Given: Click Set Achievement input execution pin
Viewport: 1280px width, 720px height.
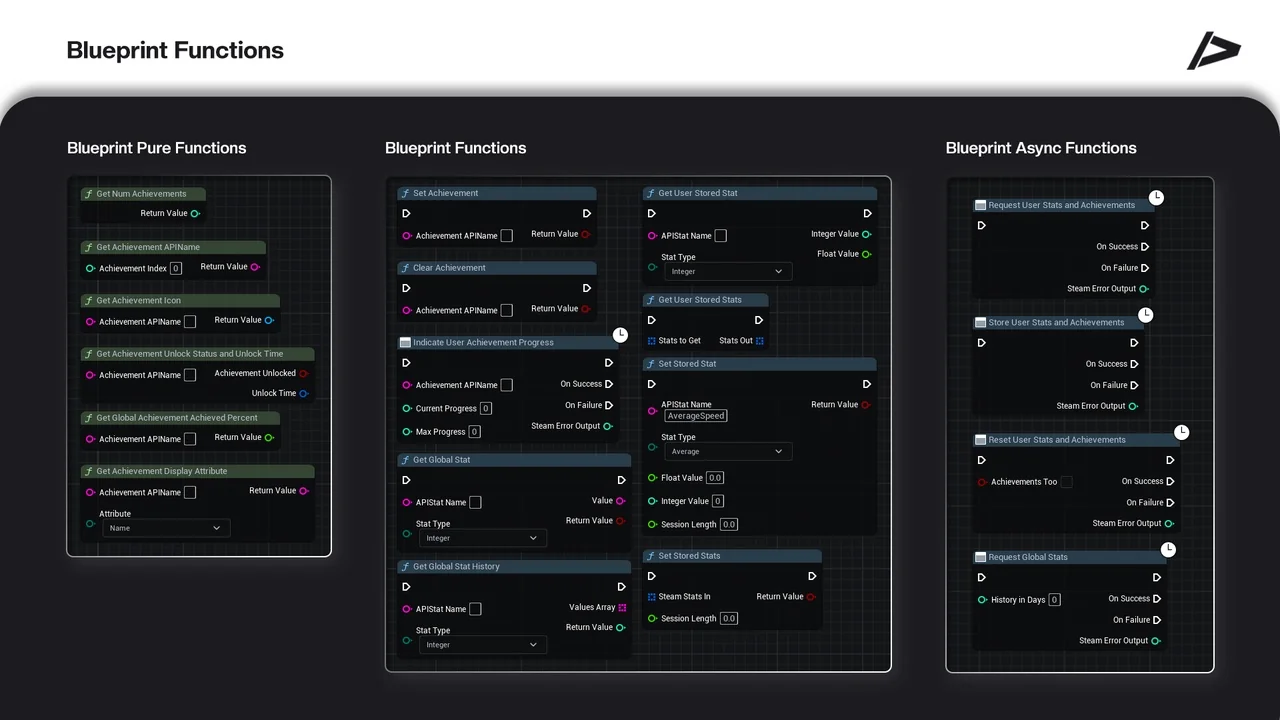Looking at the screenshot, I should [x=406, y=213].
